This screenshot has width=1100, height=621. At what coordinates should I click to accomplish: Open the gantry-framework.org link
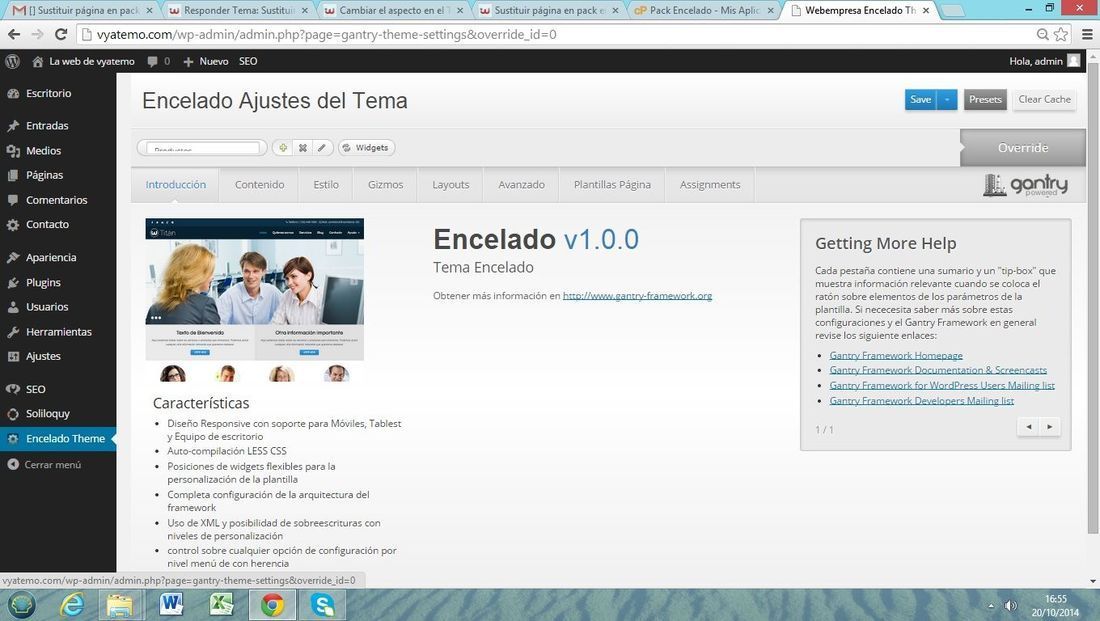click(x=637, y=296)
